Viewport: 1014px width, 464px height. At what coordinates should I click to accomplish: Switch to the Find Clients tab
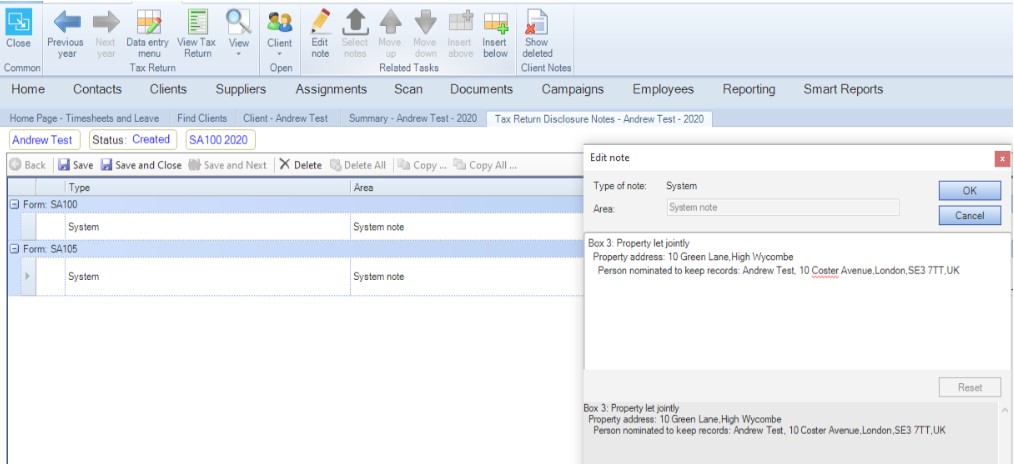[x=202, y=118]
